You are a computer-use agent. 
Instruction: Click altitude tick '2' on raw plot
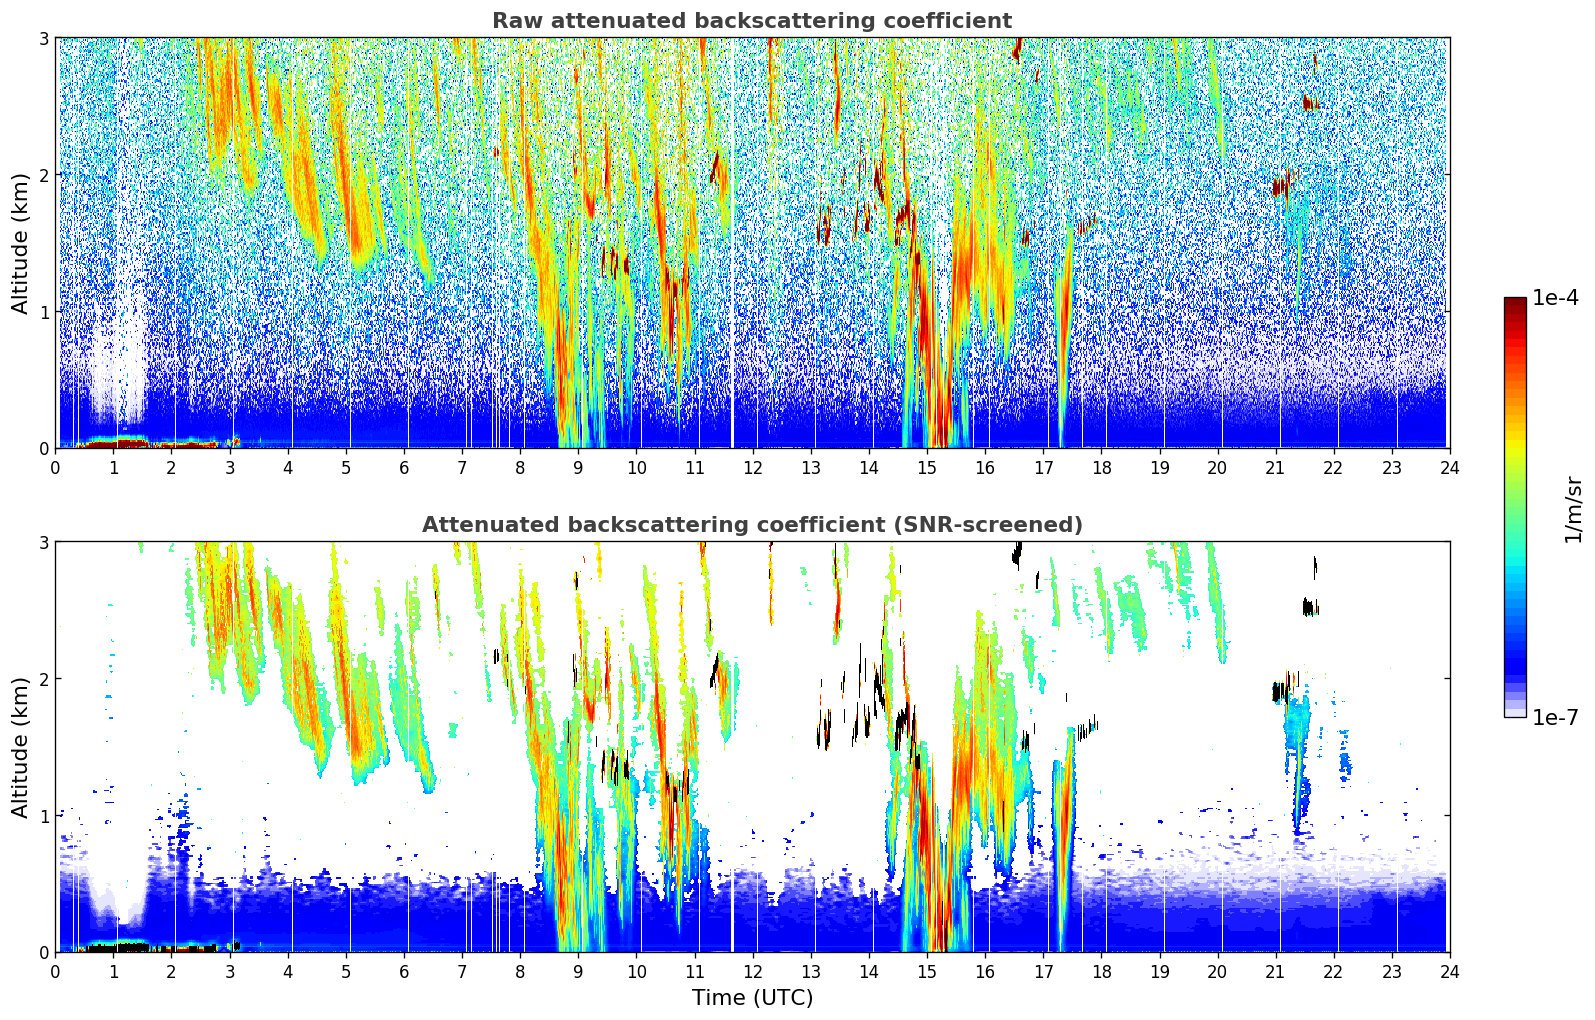[44, 175]
